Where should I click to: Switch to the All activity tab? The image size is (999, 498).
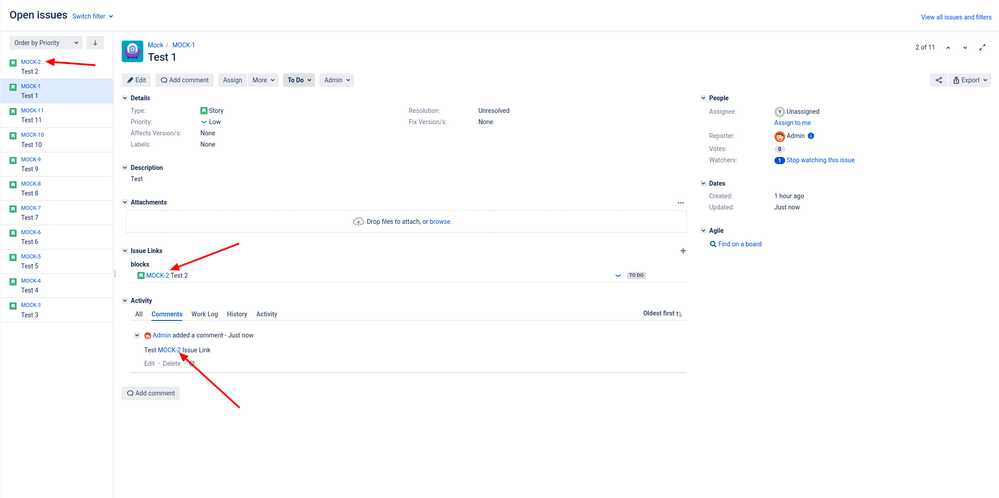(139, 314)
